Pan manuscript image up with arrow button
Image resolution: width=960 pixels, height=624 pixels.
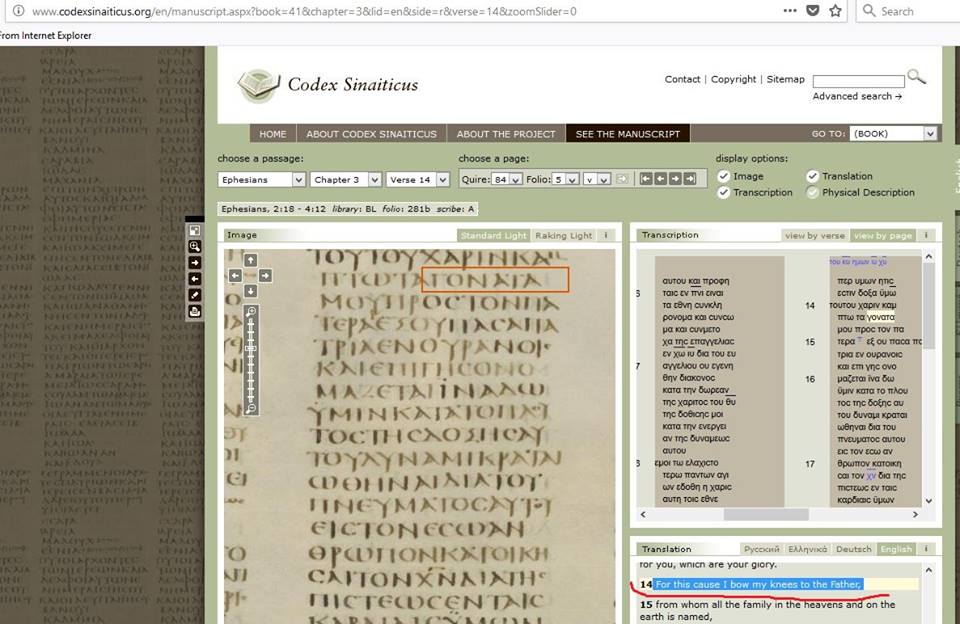tap(250, 259)
